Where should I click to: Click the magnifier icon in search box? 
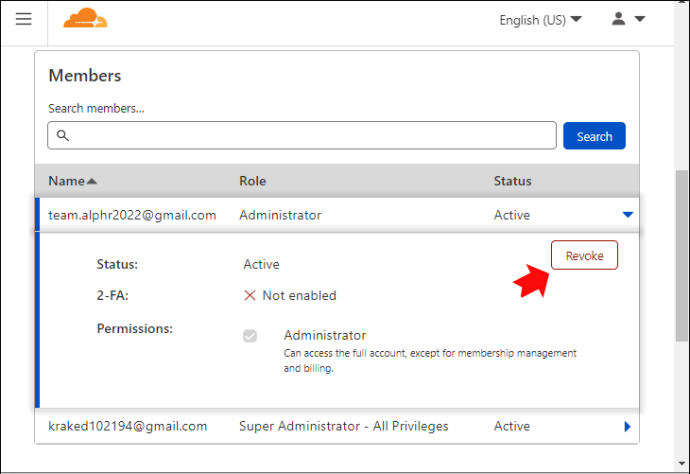(x=63, y=136)
